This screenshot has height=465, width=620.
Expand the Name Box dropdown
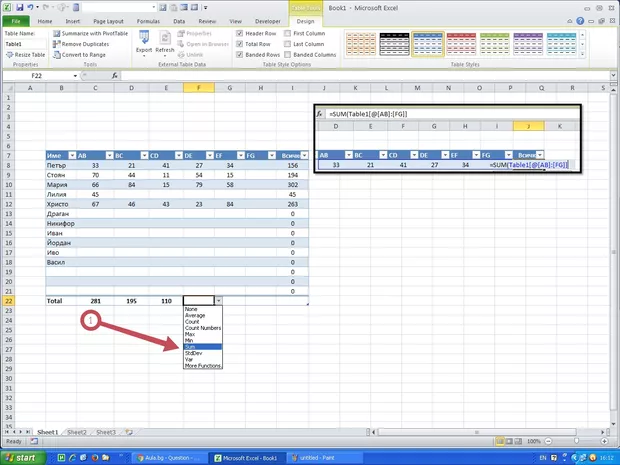point(103,75)
